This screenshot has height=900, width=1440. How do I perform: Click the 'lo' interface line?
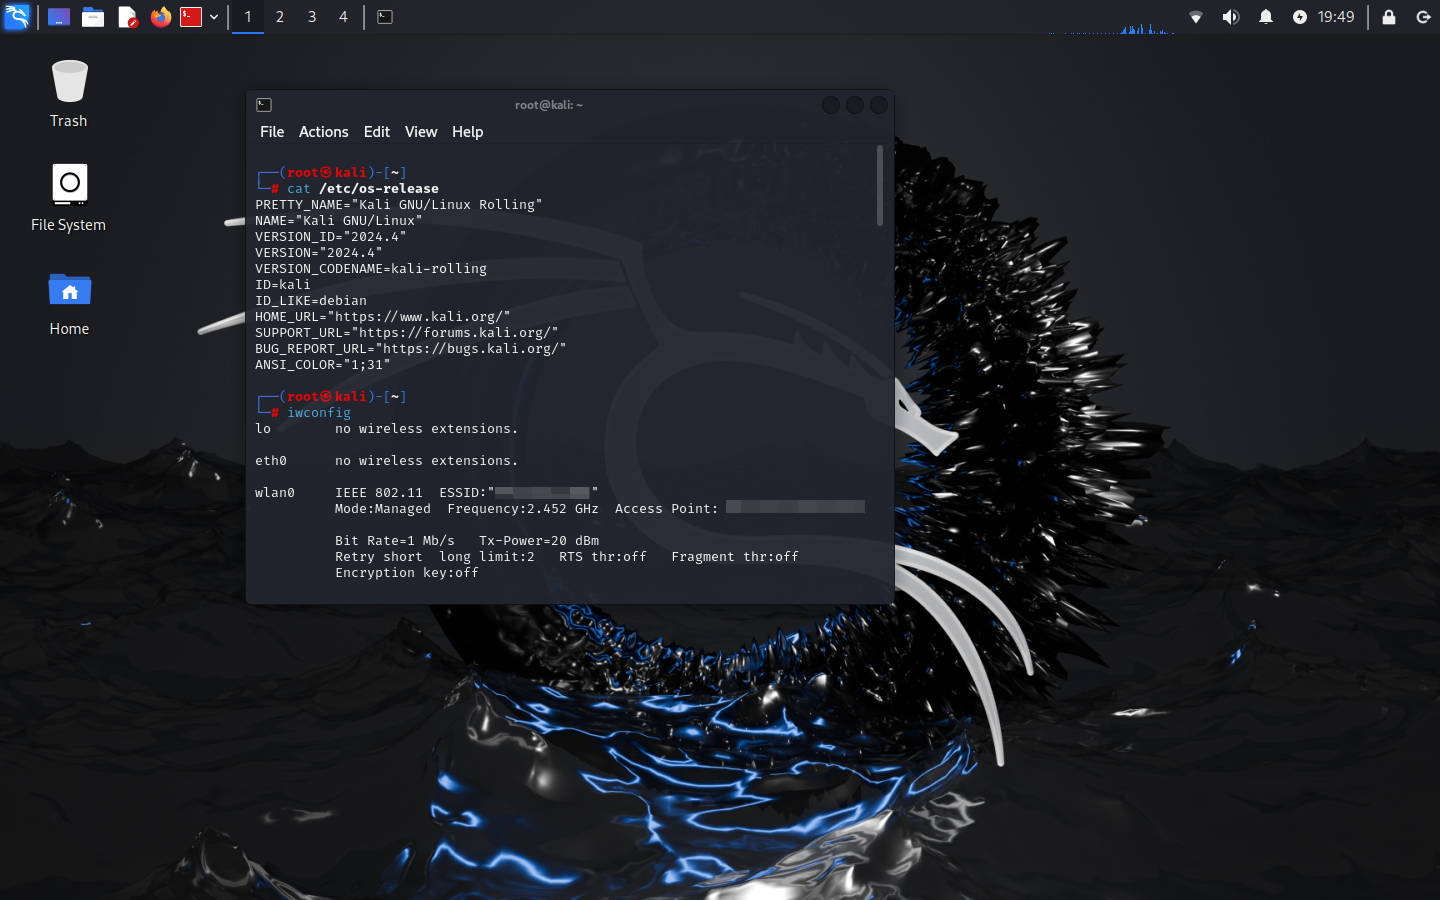[x=387, y=429]
